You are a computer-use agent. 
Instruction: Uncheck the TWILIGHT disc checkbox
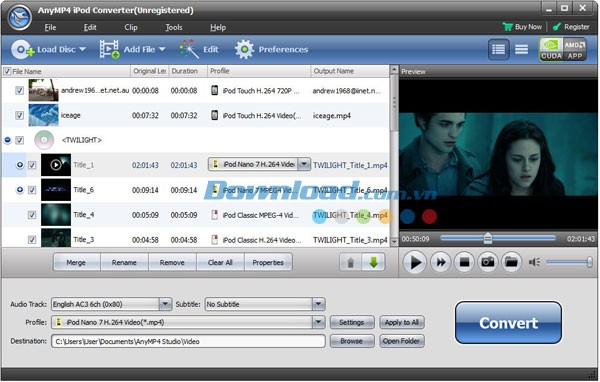[x=20, y=140]
